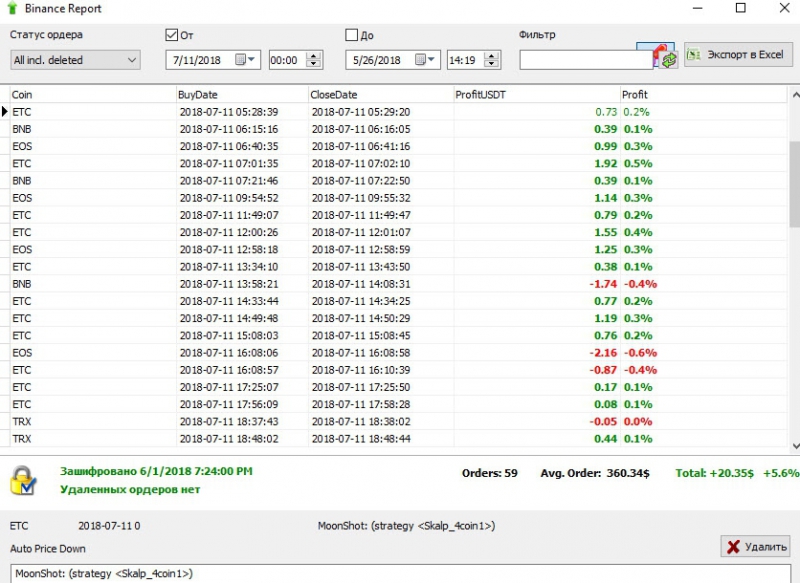The image size is (800, 583).
Task: Click the lock encryption icon
Action: 23,480
